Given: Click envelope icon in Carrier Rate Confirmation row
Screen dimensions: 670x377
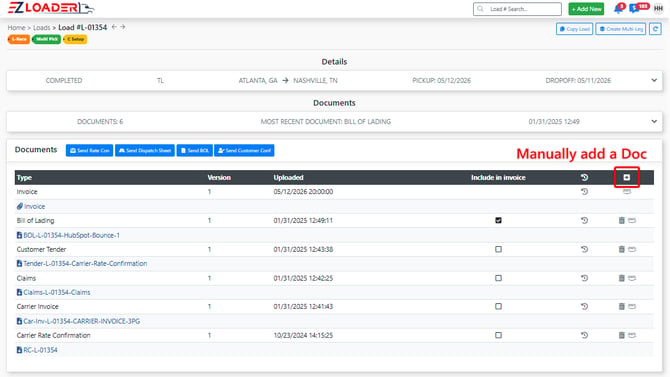Looking at the screenshot, I should coord(632,336).
